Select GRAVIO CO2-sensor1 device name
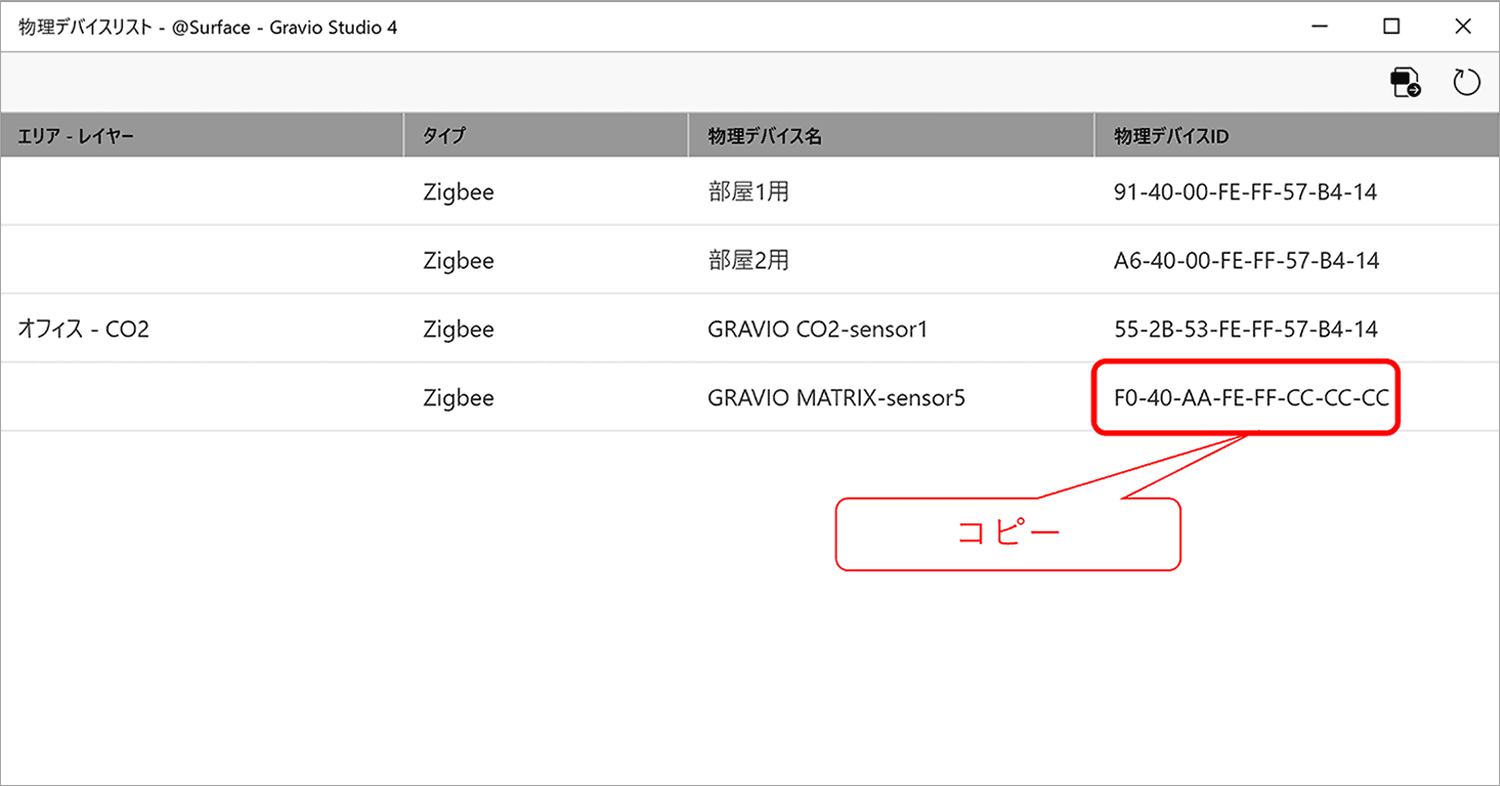 [817, 329]
